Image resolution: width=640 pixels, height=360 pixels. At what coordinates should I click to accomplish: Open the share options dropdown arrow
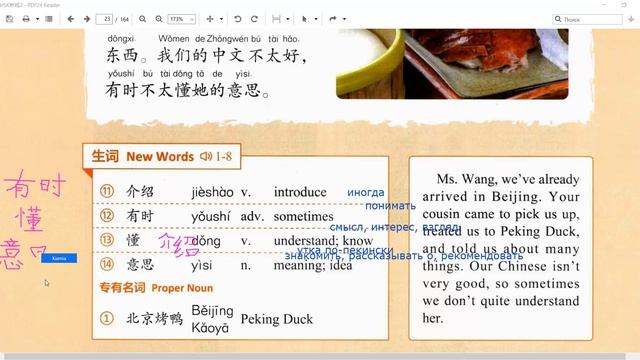point(344,19)
